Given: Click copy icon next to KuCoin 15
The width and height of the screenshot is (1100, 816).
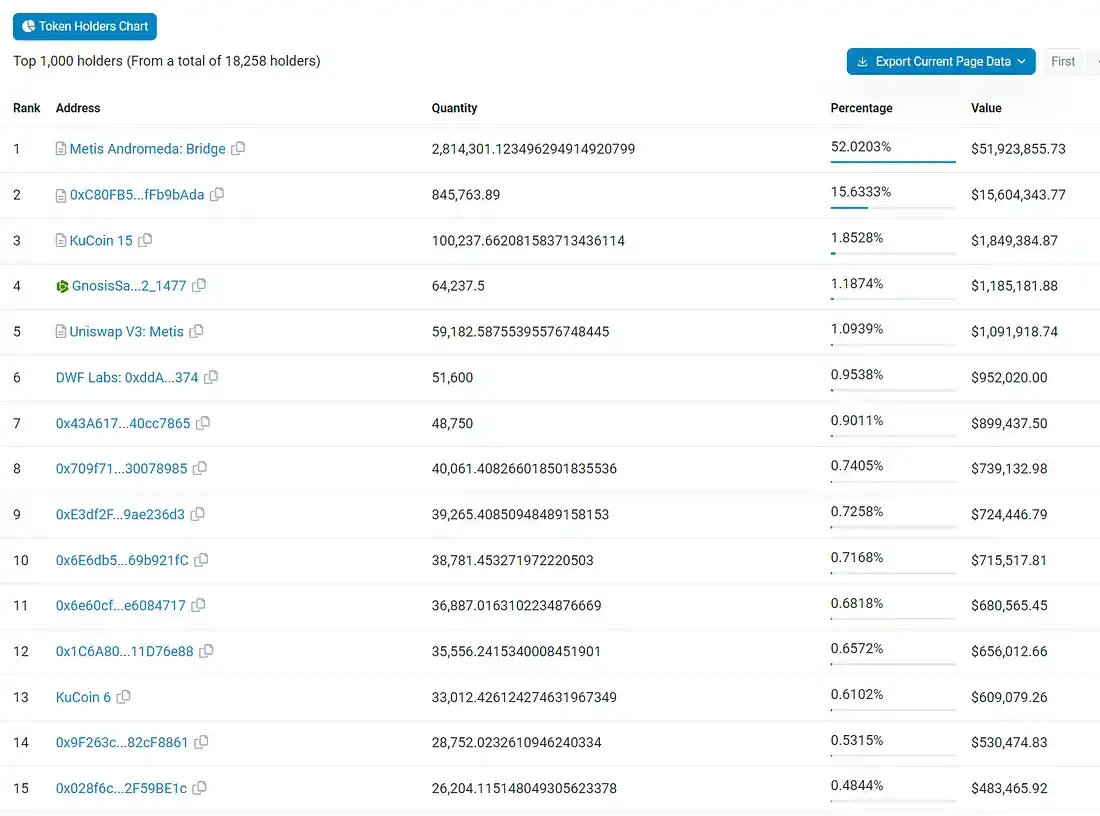Looking at the screenshot, I should click(145, 241).
